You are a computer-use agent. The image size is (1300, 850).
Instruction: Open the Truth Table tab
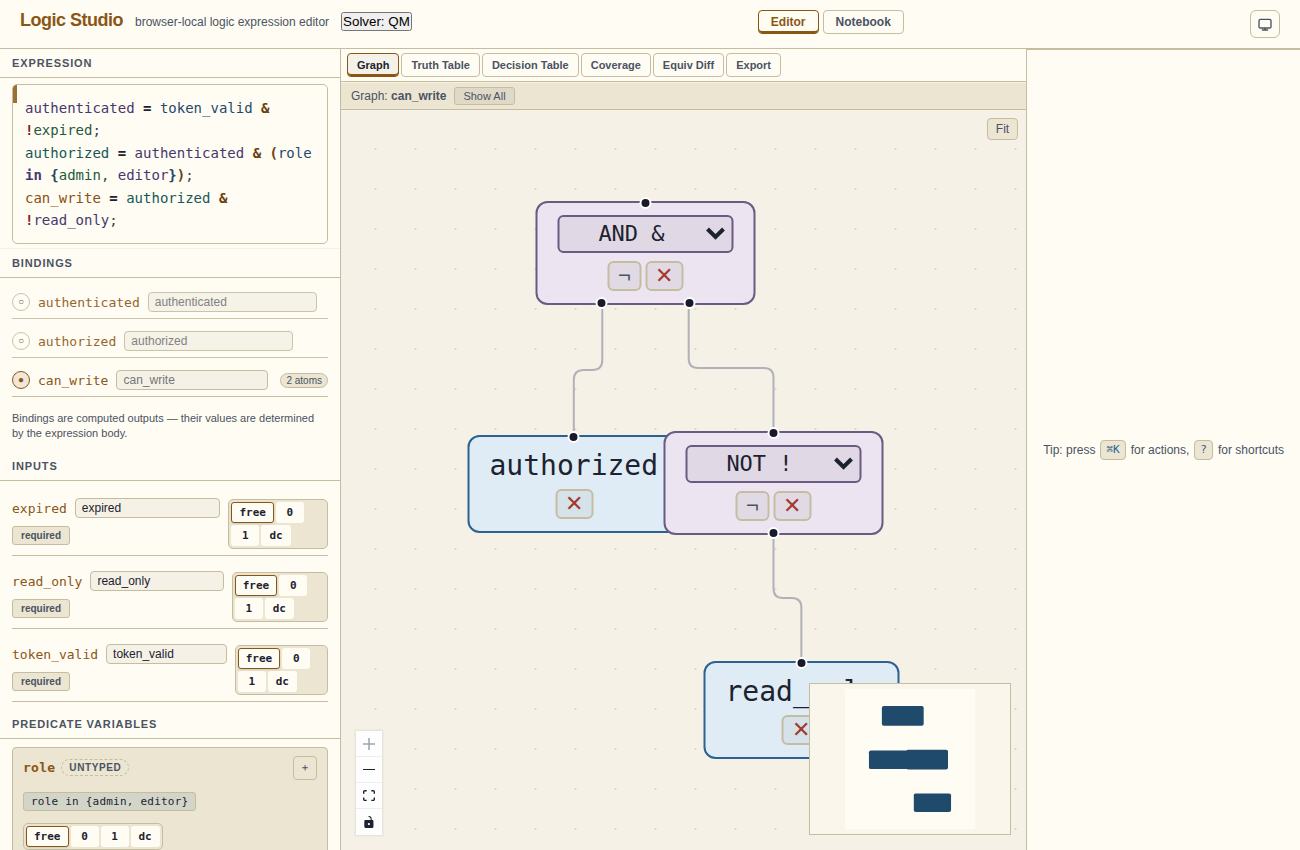click(x=440, y=65)
